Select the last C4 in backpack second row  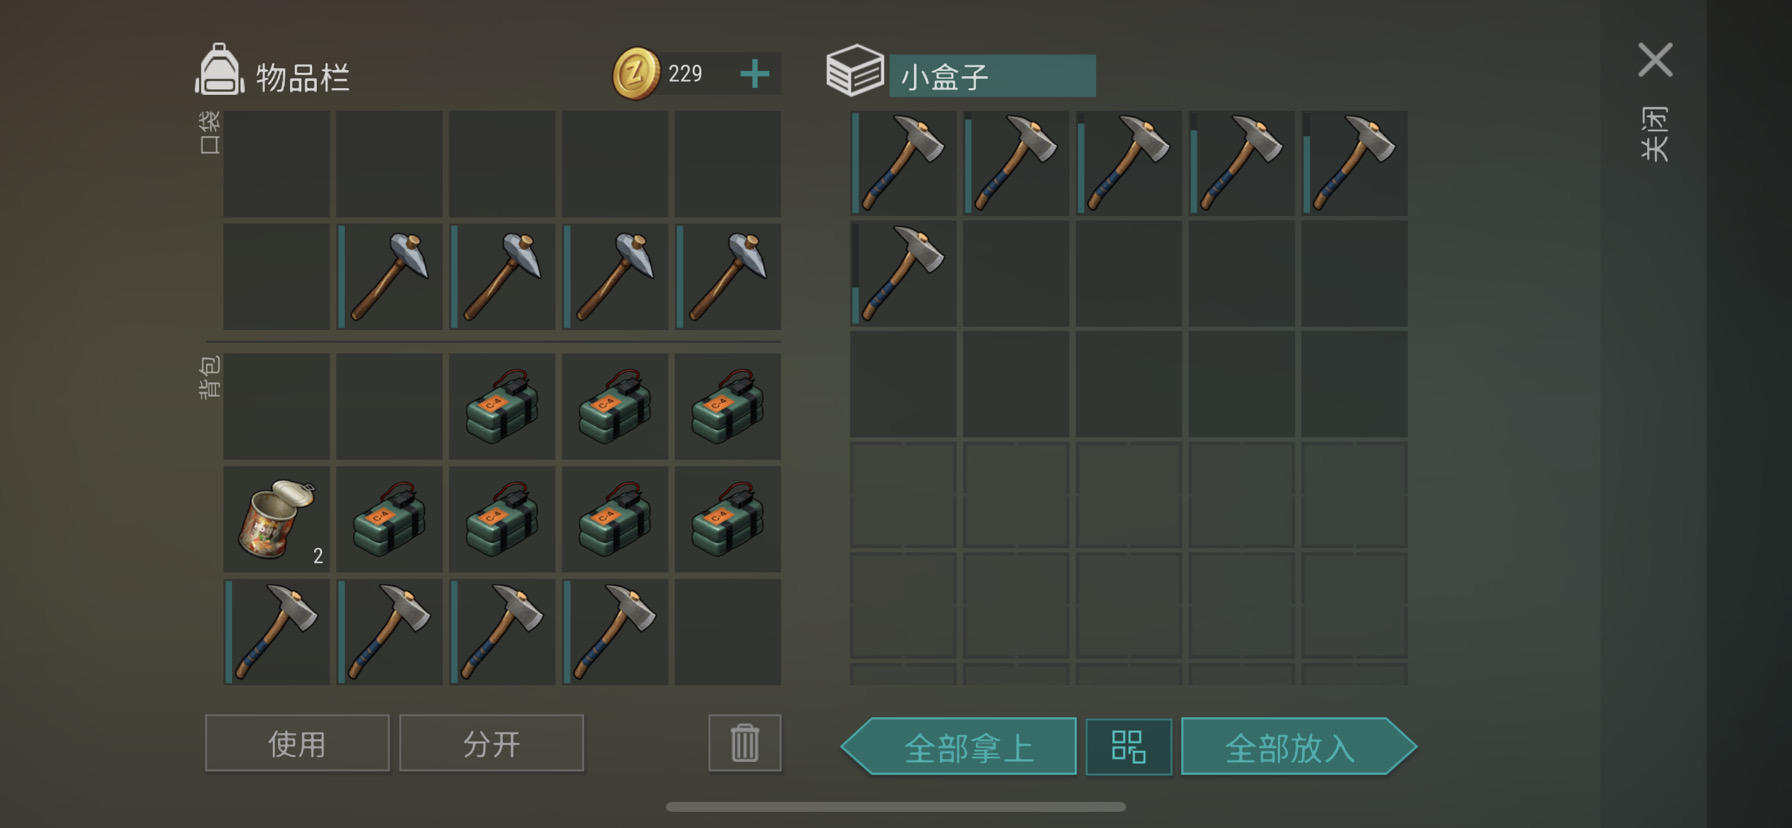(728, 519)
